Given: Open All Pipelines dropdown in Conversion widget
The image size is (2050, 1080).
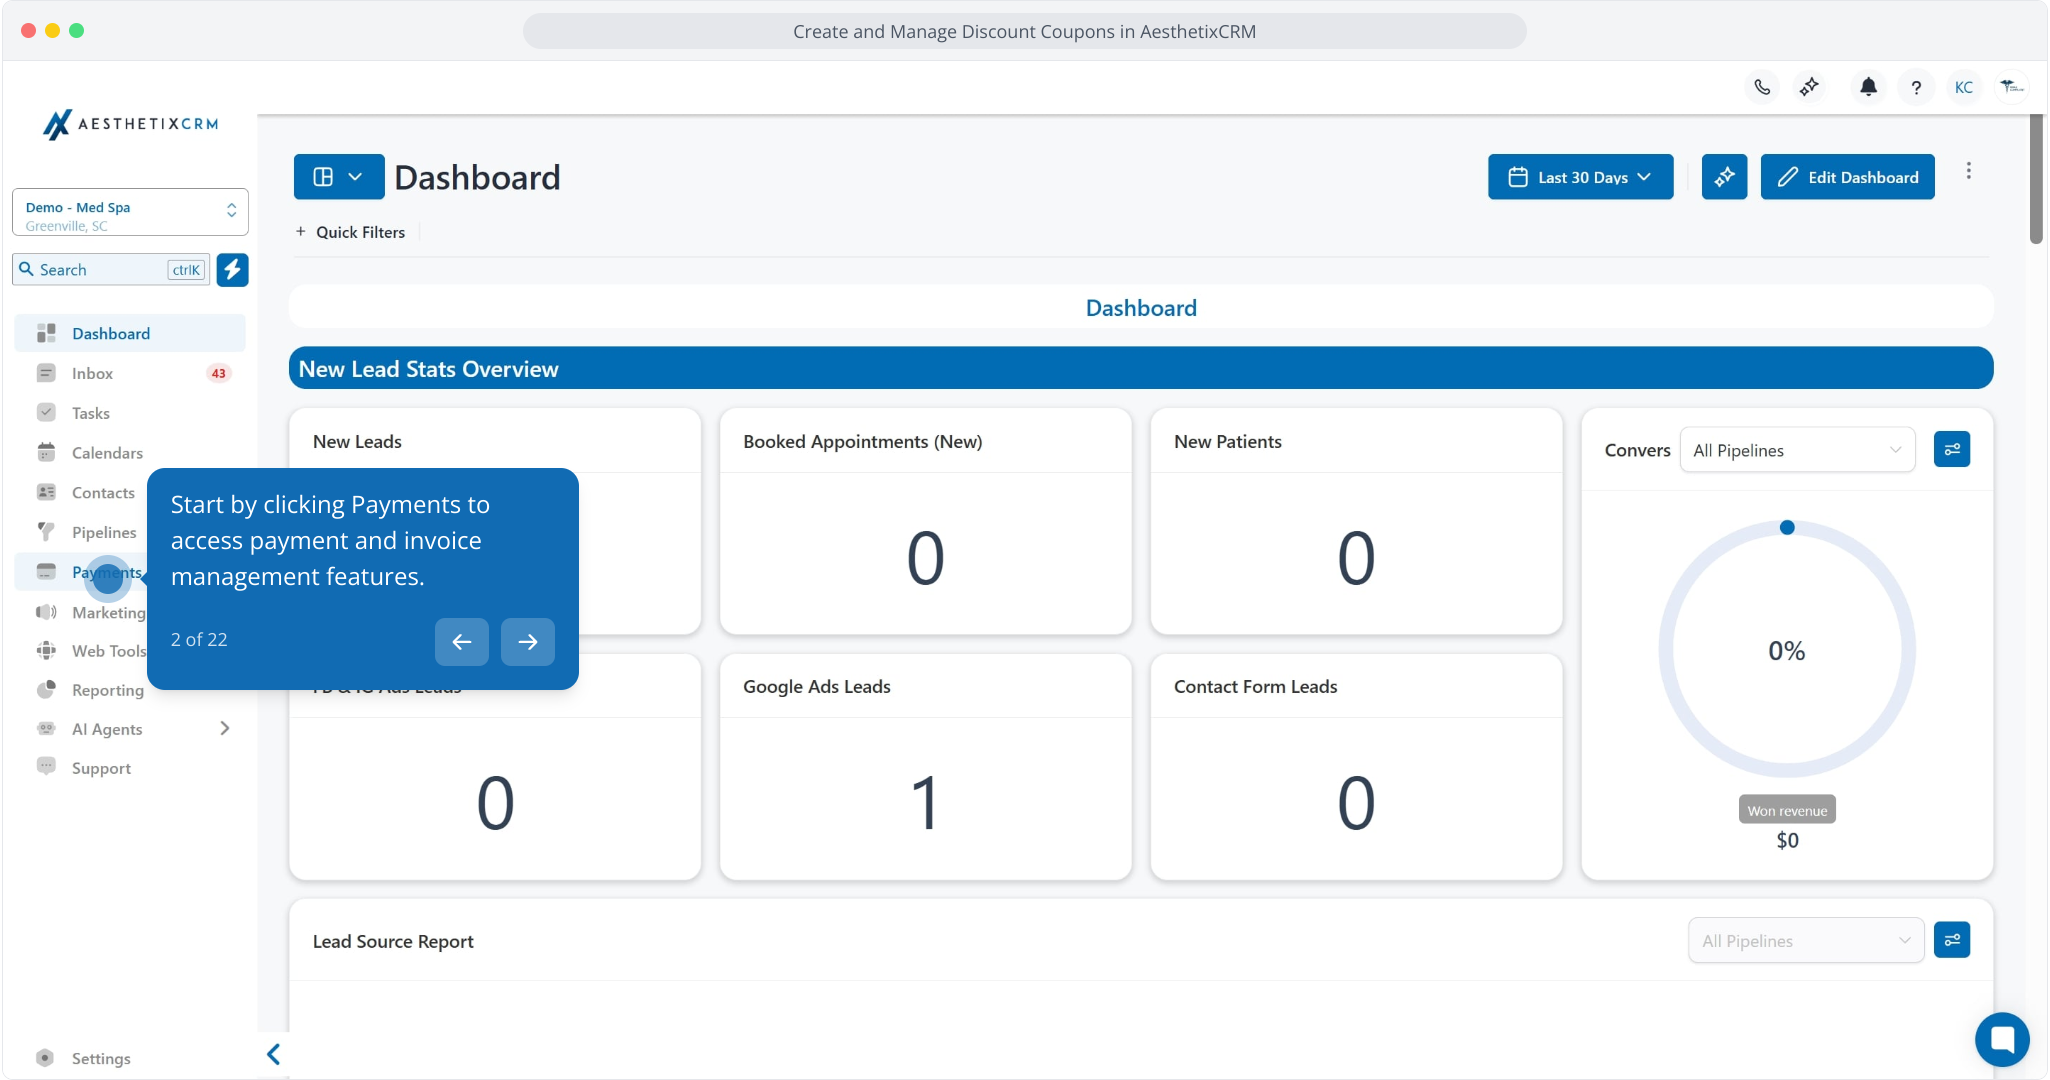Looking at the screenshot, I should point(1797,451).
